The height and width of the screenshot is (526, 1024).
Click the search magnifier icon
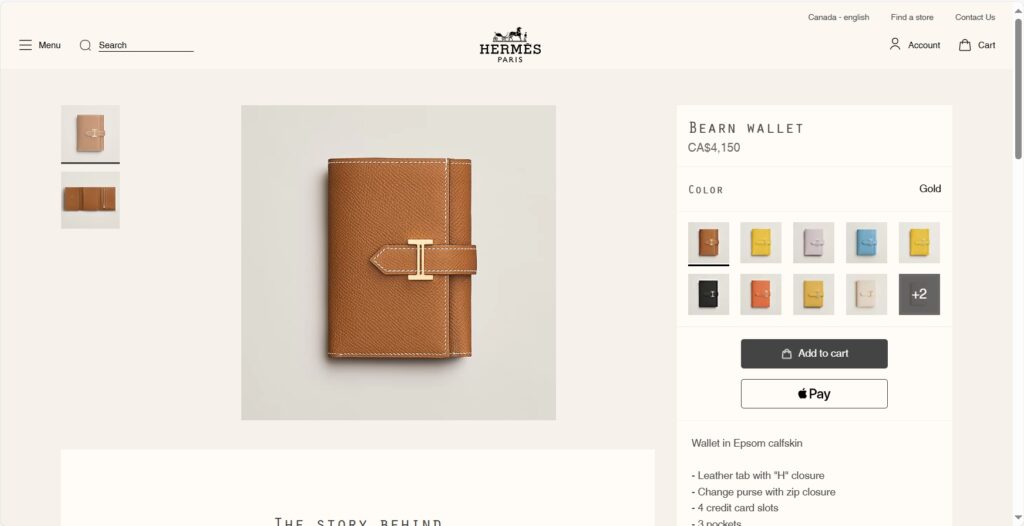point(85,45)
